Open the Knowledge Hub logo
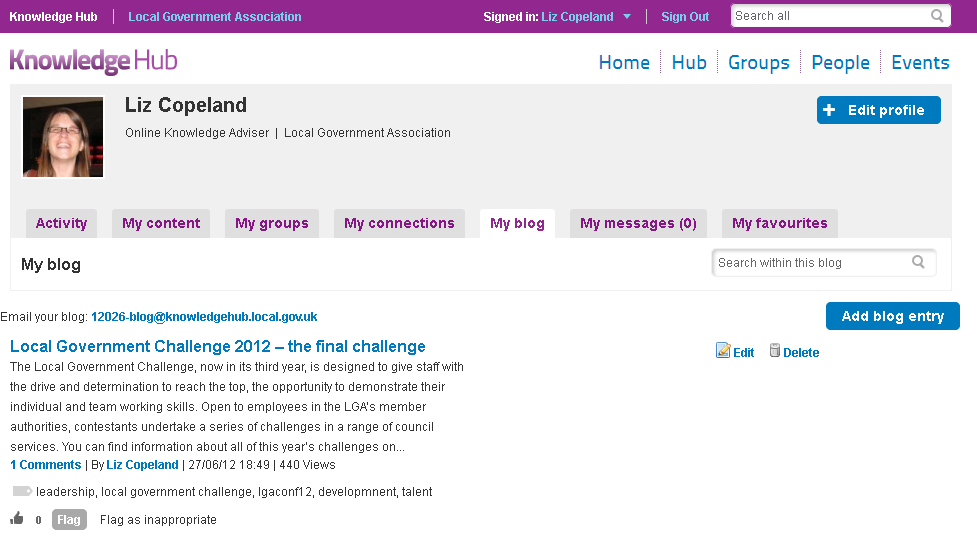 pos(93,62)
